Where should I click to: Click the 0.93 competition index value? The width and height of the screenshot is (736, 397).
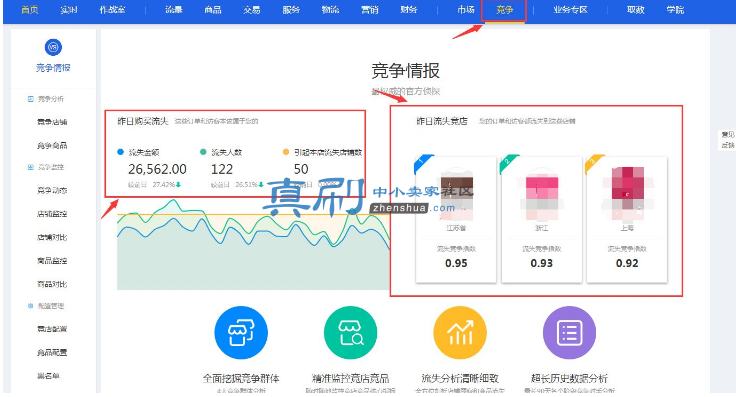542,263
